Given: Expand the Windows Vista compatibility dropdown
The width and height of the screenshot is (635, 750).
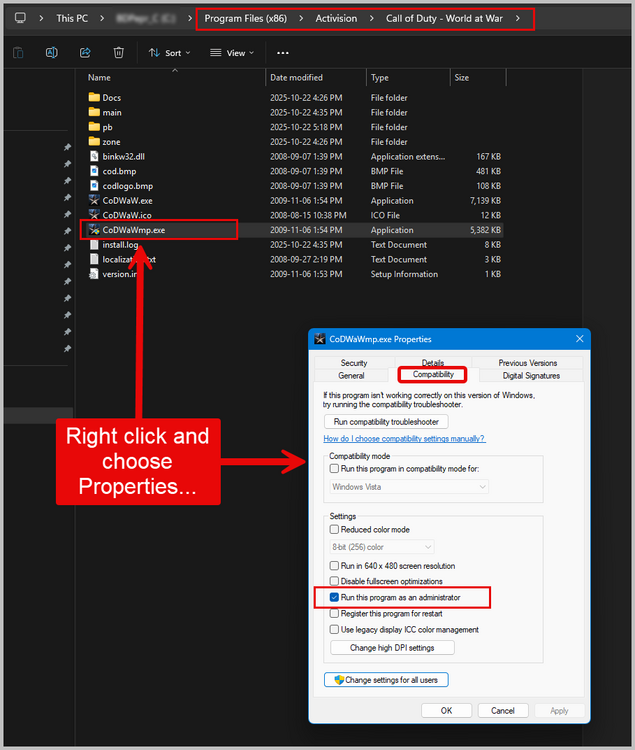Looking at the screenshot, I should pyautogui.click(x=409, y=487).
